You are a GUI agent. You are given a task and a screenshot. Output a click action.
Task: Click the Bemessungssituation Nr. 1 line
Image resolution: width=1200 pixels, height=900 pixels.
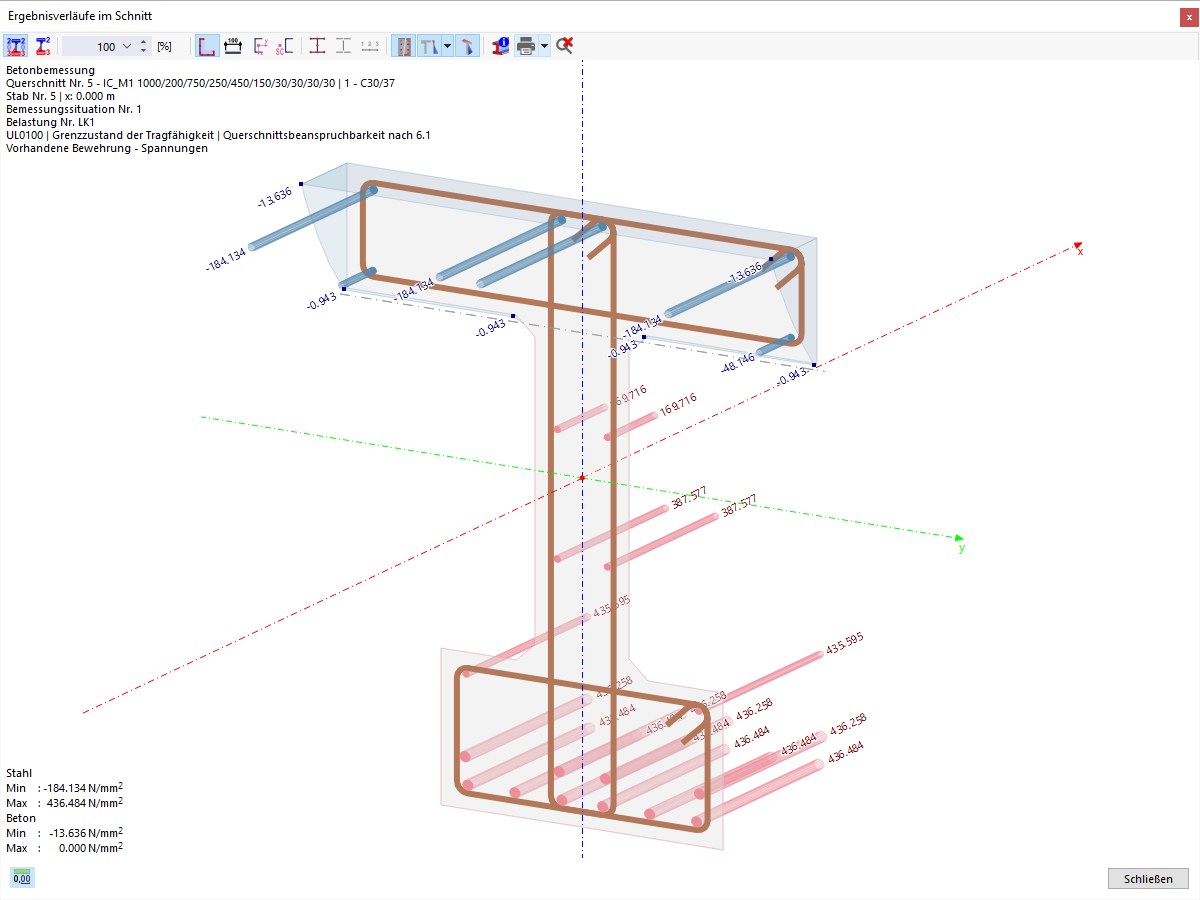(x=74, y=109)
